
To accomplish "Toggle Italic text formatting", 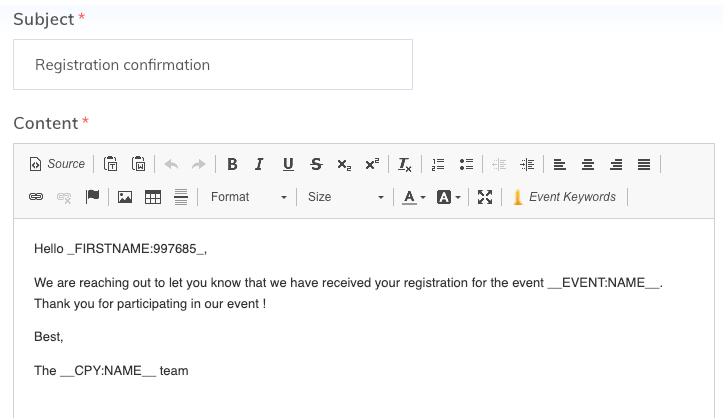I will pyautogui.click(x=260, y=164).
